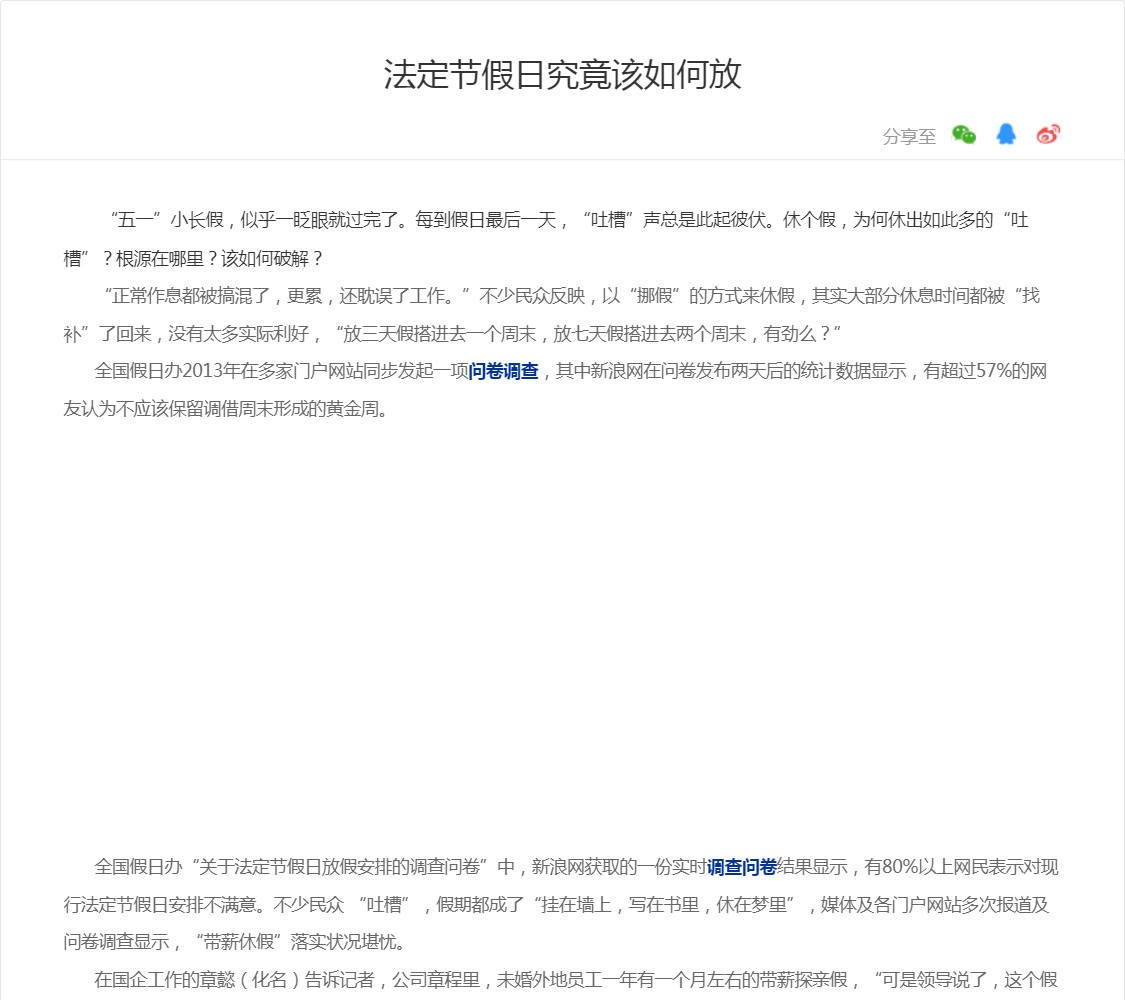Share the article to WeChat
1125x1000 pixels.
pyautogui.click(x=964, y=134)
